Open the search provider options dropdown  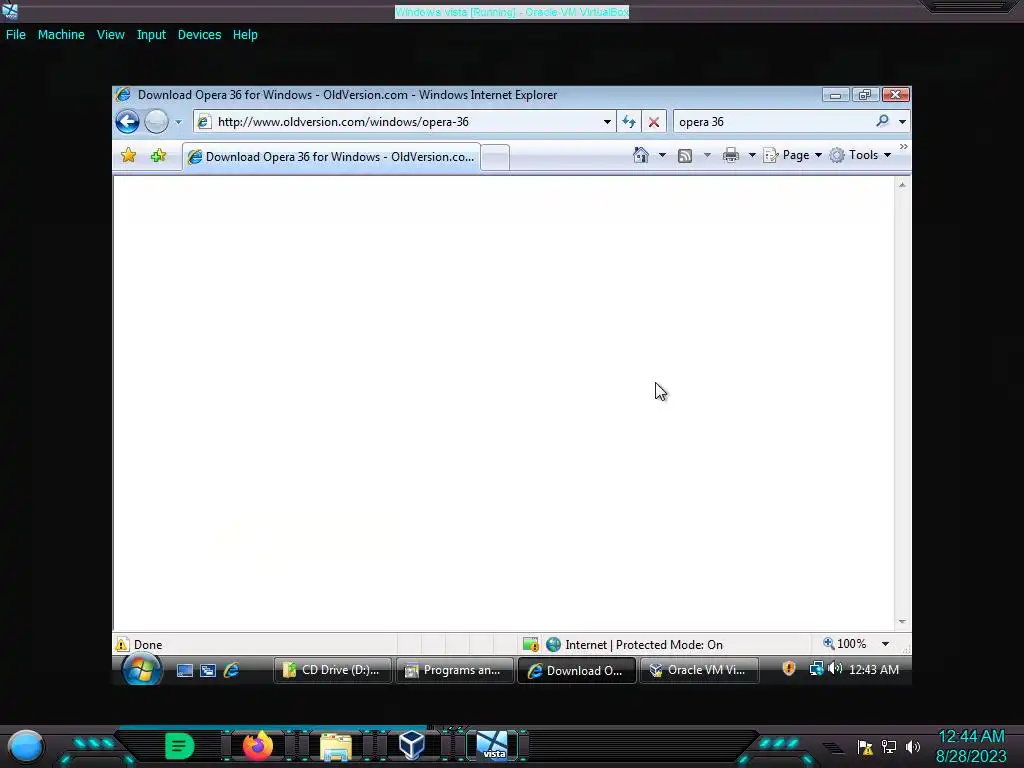903,121
